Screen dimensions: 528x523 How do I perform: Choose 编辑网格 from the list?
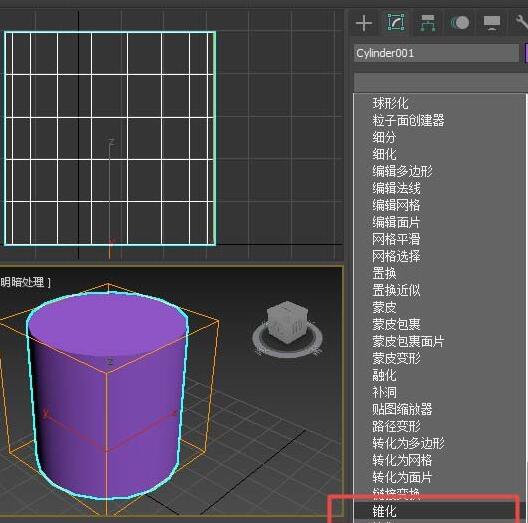pos(396,205)
